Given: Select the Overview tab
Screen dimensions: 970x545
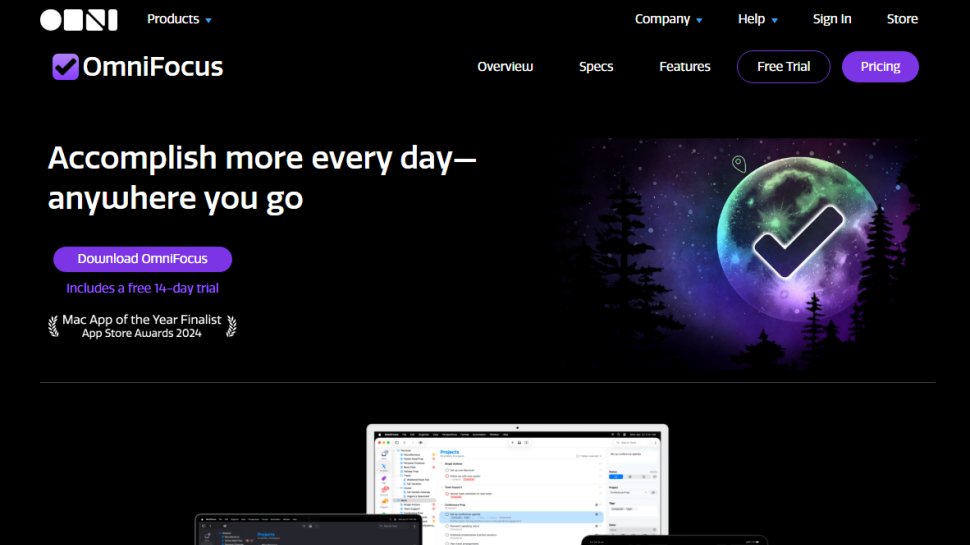Looking at the screenshot, I should point(505,66).
